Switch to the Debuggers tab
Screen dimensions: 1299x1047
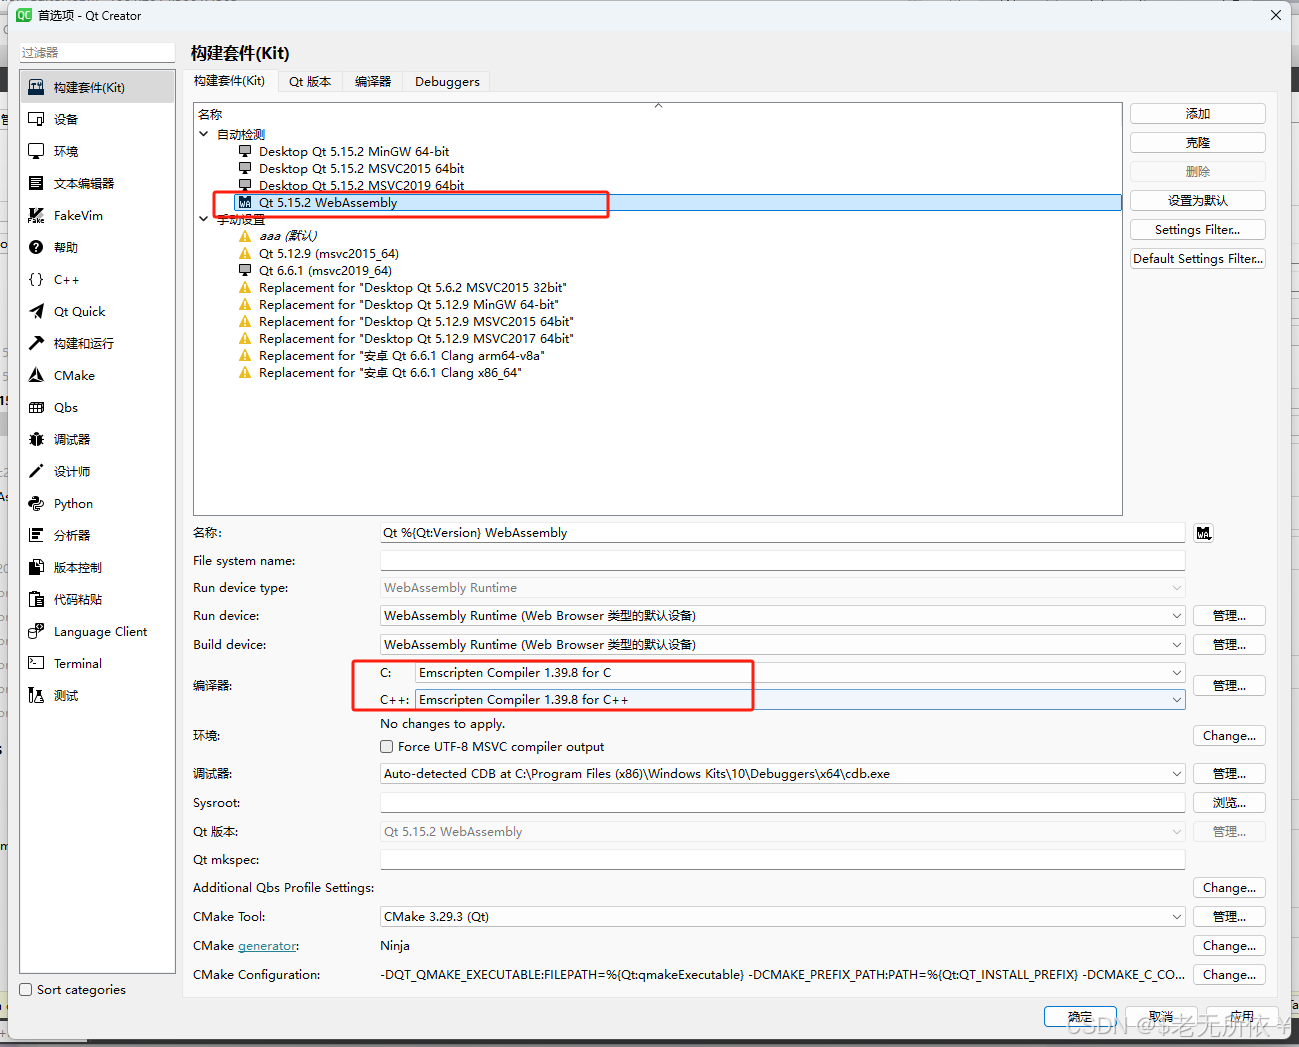point(447,81)
